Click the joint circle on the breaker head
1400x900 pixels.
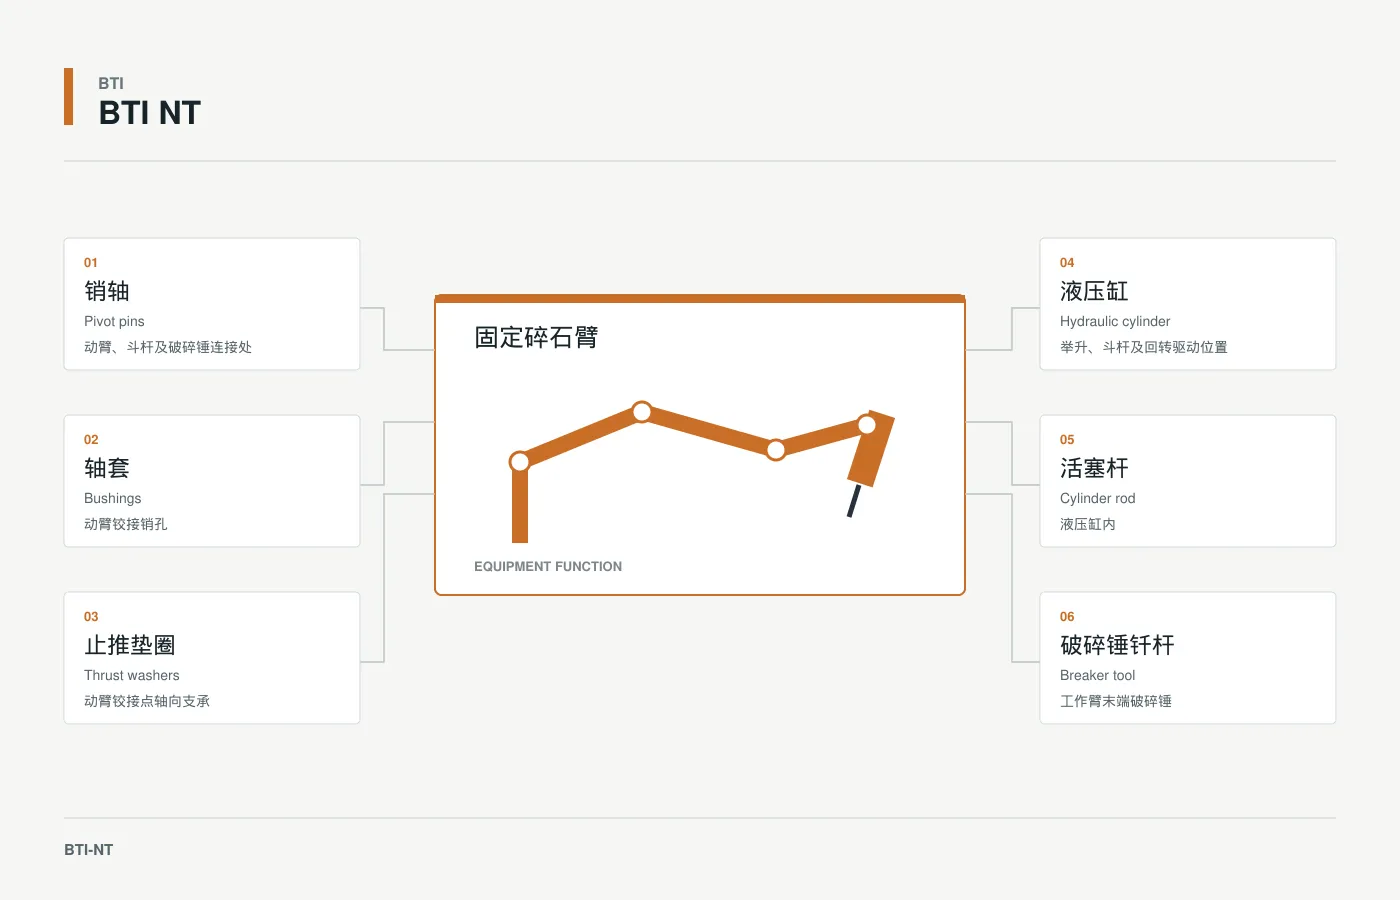click(867, 425)
